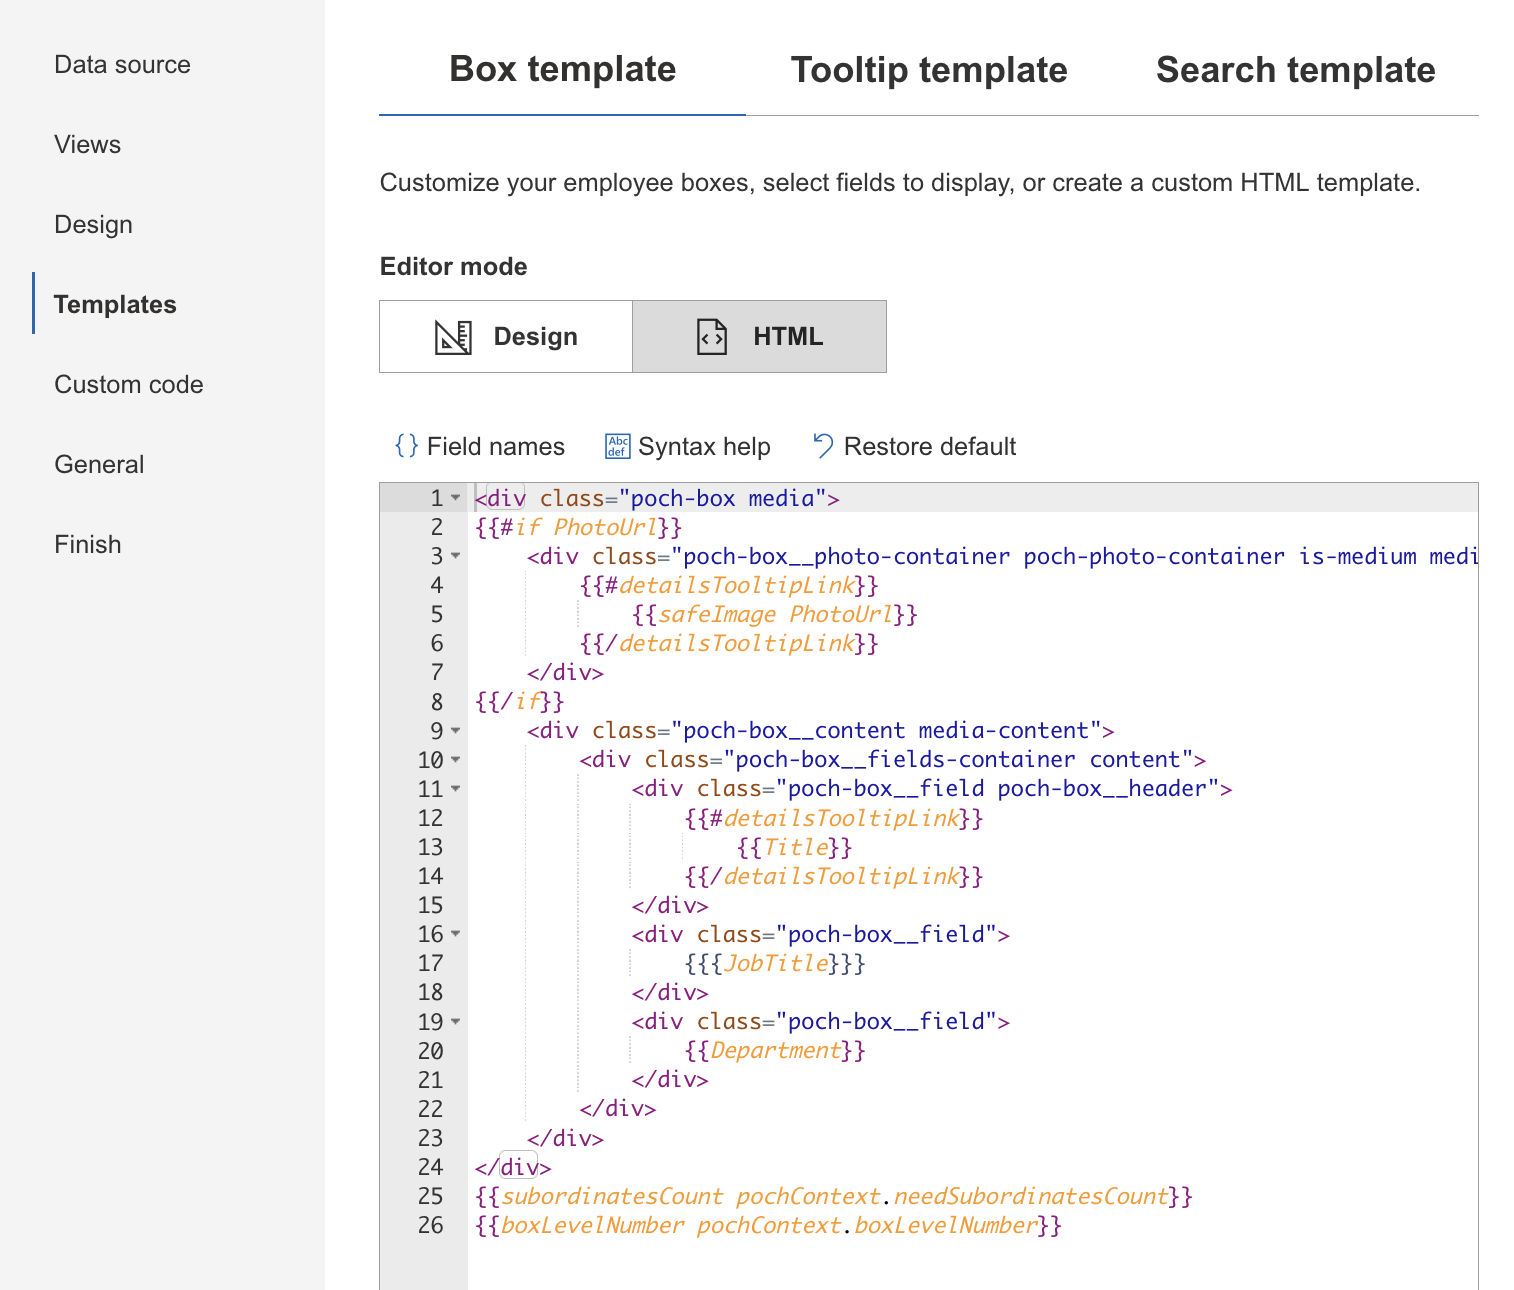1514x1290 pixels.
Task: Activate the HTML editor mode button
Action: tap(760, 336)
